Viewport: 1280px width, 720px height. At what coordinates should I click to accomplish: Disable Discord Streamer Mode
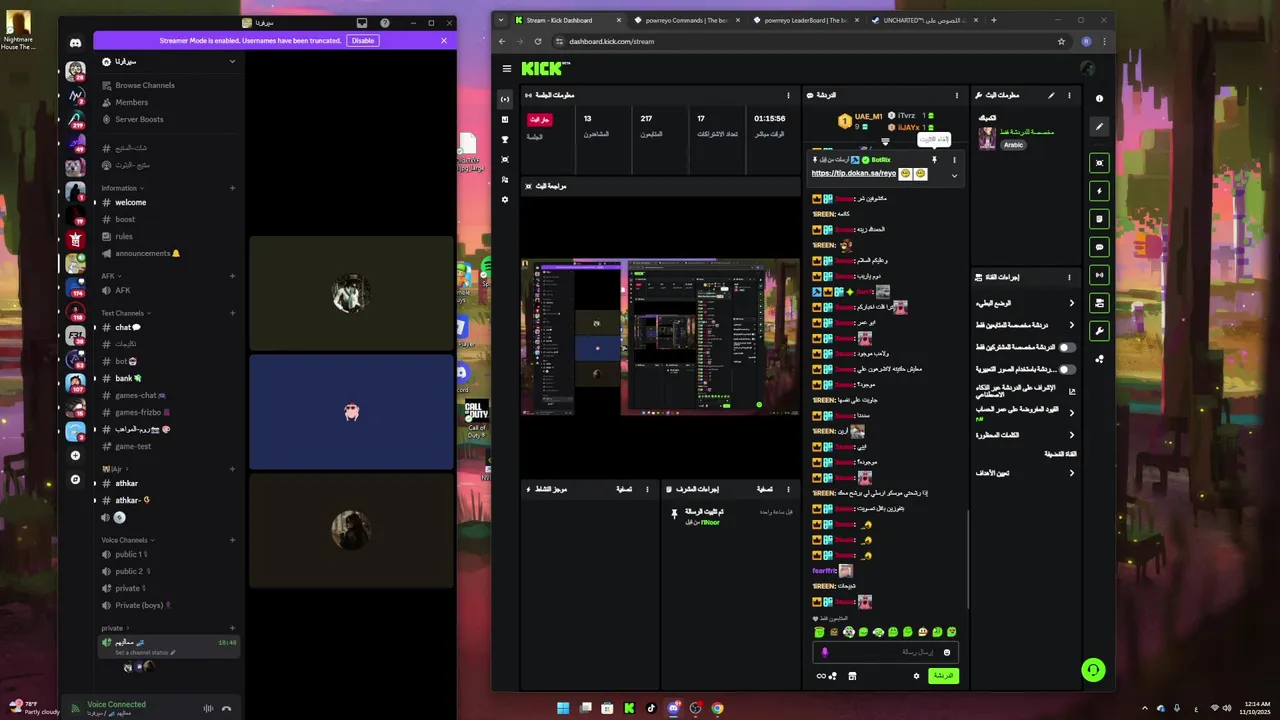click(362, 41)
